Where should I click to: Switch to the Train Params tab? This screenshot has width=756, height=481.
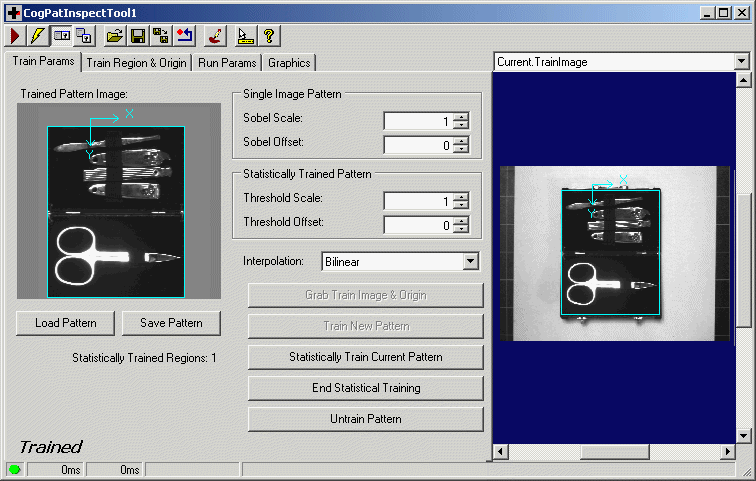[x=43, y=61]
